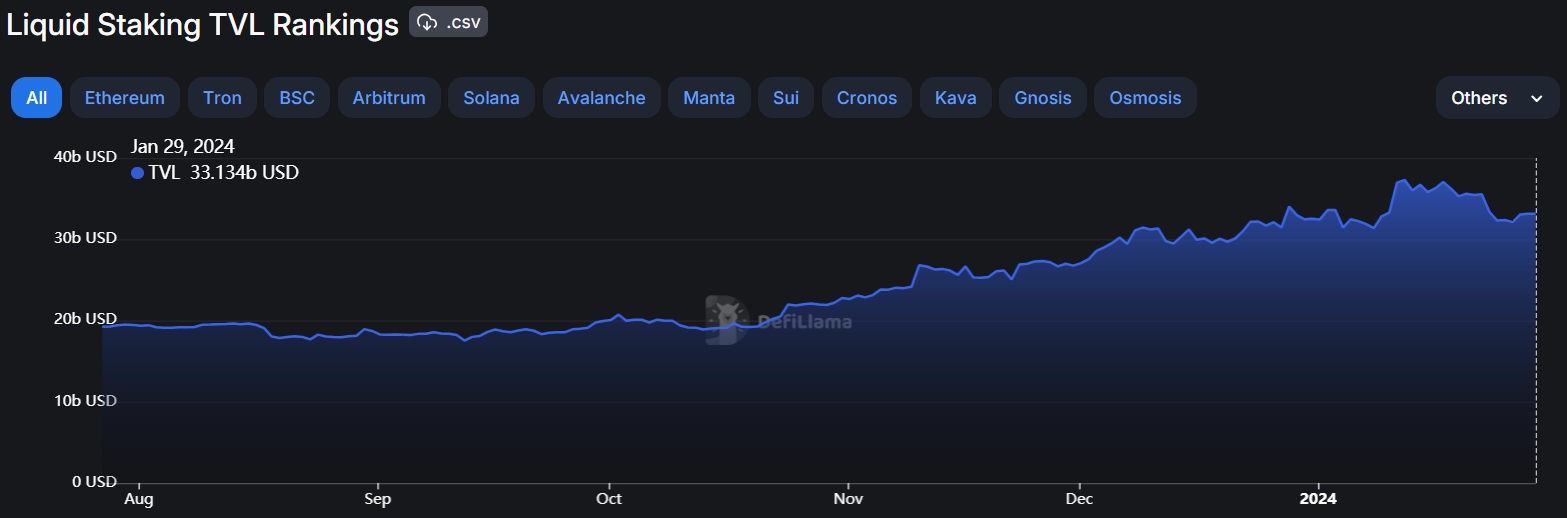Open the Others chains dropdown
The width and height of the screenshot is (1567, 518).
coord(1497,98)
